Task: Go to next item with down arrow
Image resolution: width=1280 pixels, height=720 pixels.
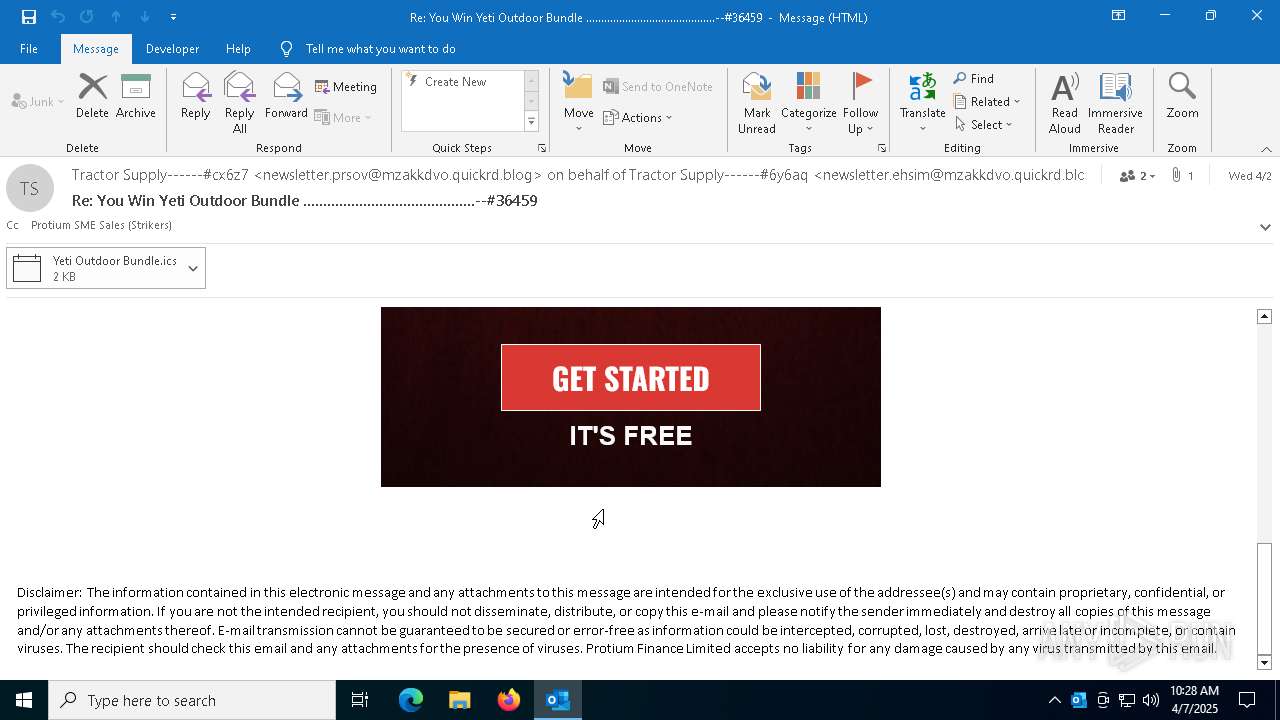Action: pos(145,16)
